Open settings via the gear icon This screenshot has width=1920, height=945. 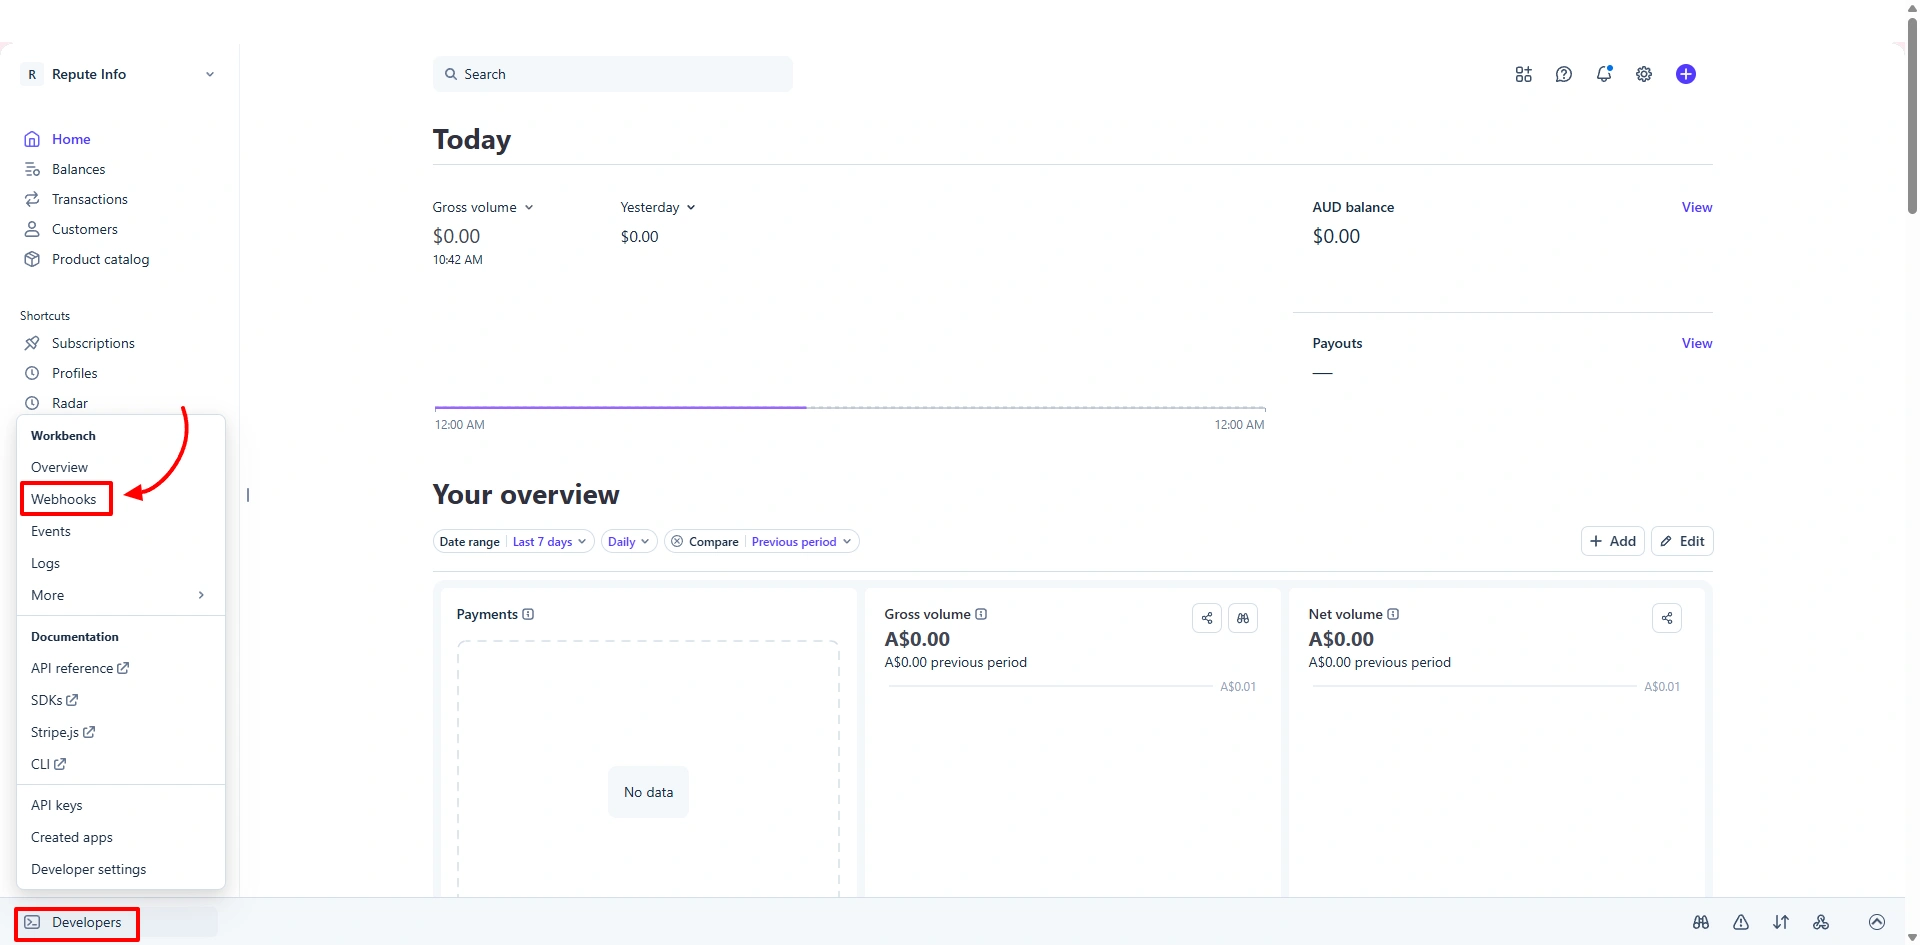(1643, 73)
